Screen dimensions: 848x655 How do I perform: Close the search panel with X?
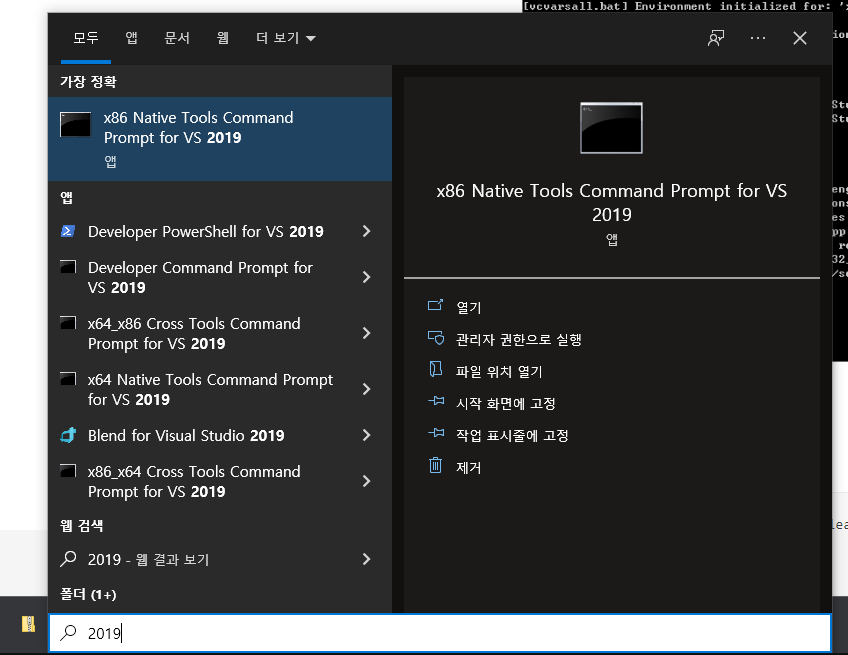pyautogui.click(x=800, y=38)
